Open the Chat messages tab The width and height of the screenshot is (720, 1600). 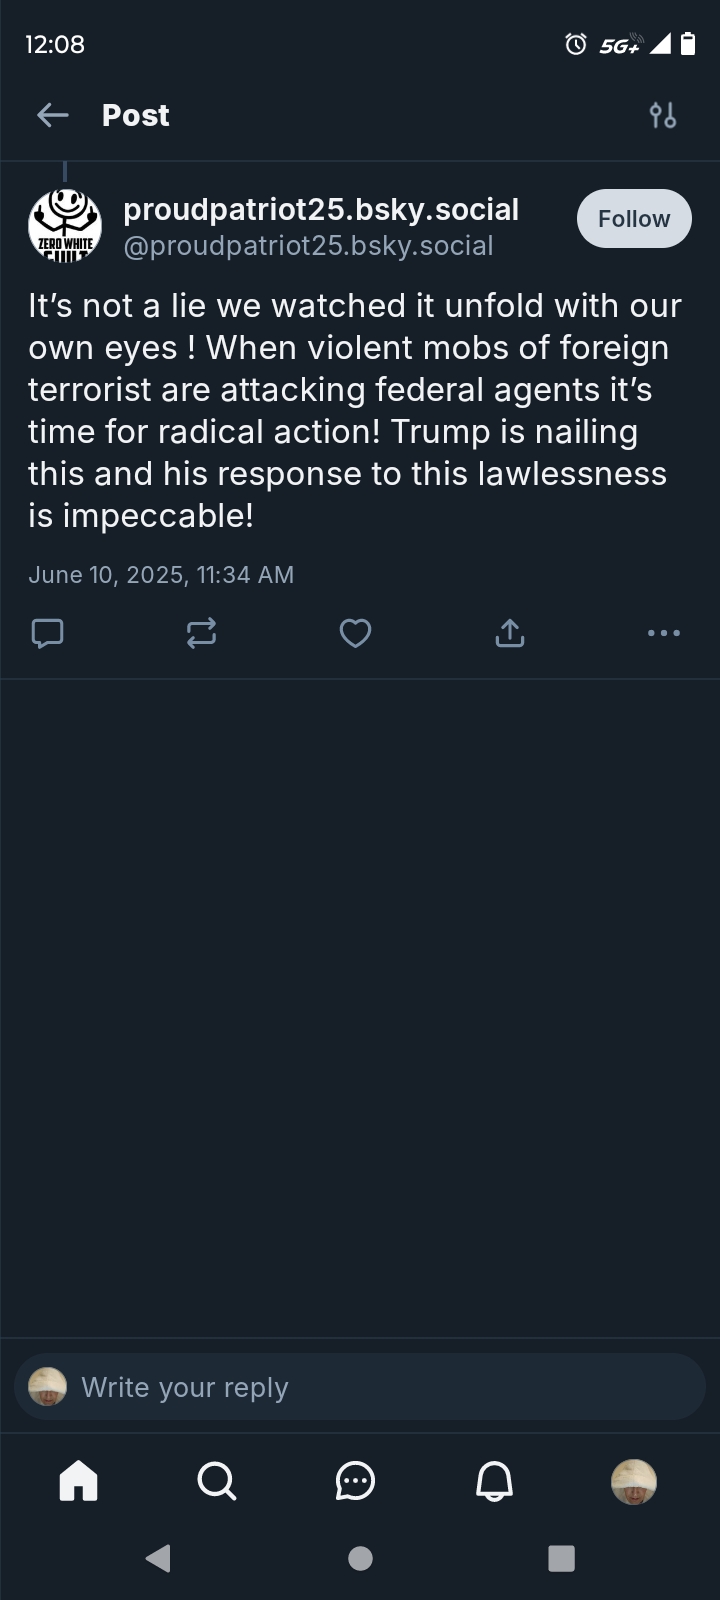(x=355, y=1481)
